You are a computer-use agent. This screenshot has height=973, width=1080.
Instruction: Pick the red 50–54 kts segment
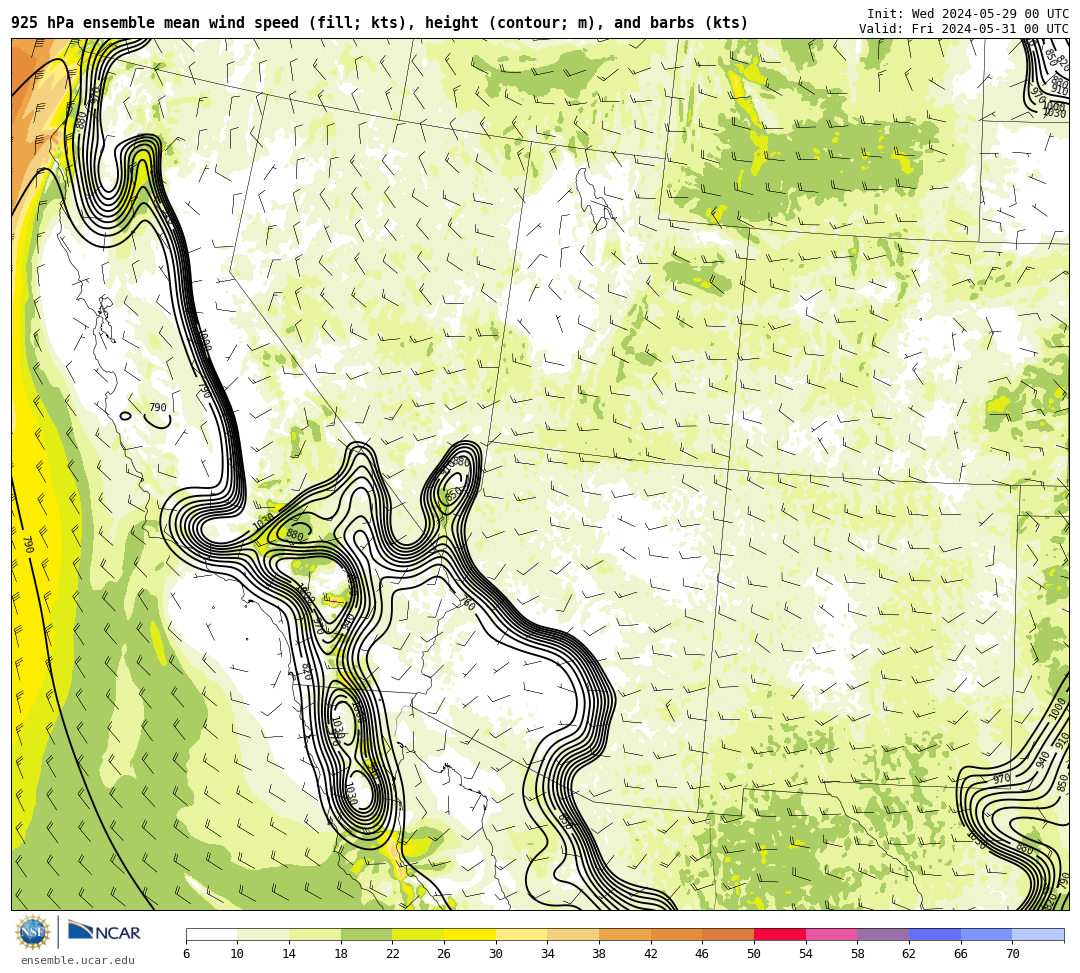[x=780, y=934]
